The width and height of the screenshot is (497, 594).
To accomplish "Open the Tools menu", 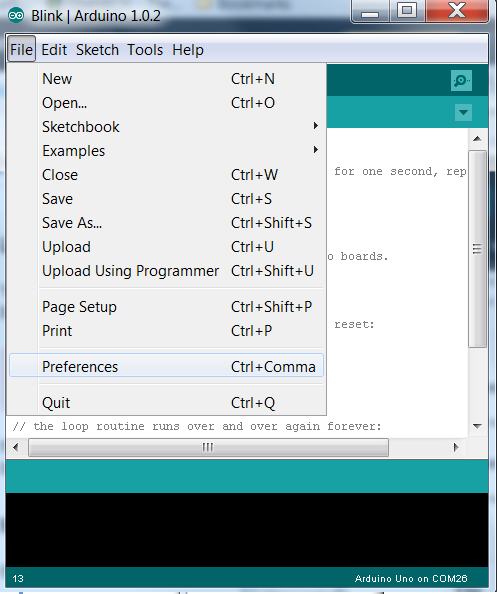I will point(145,50).
